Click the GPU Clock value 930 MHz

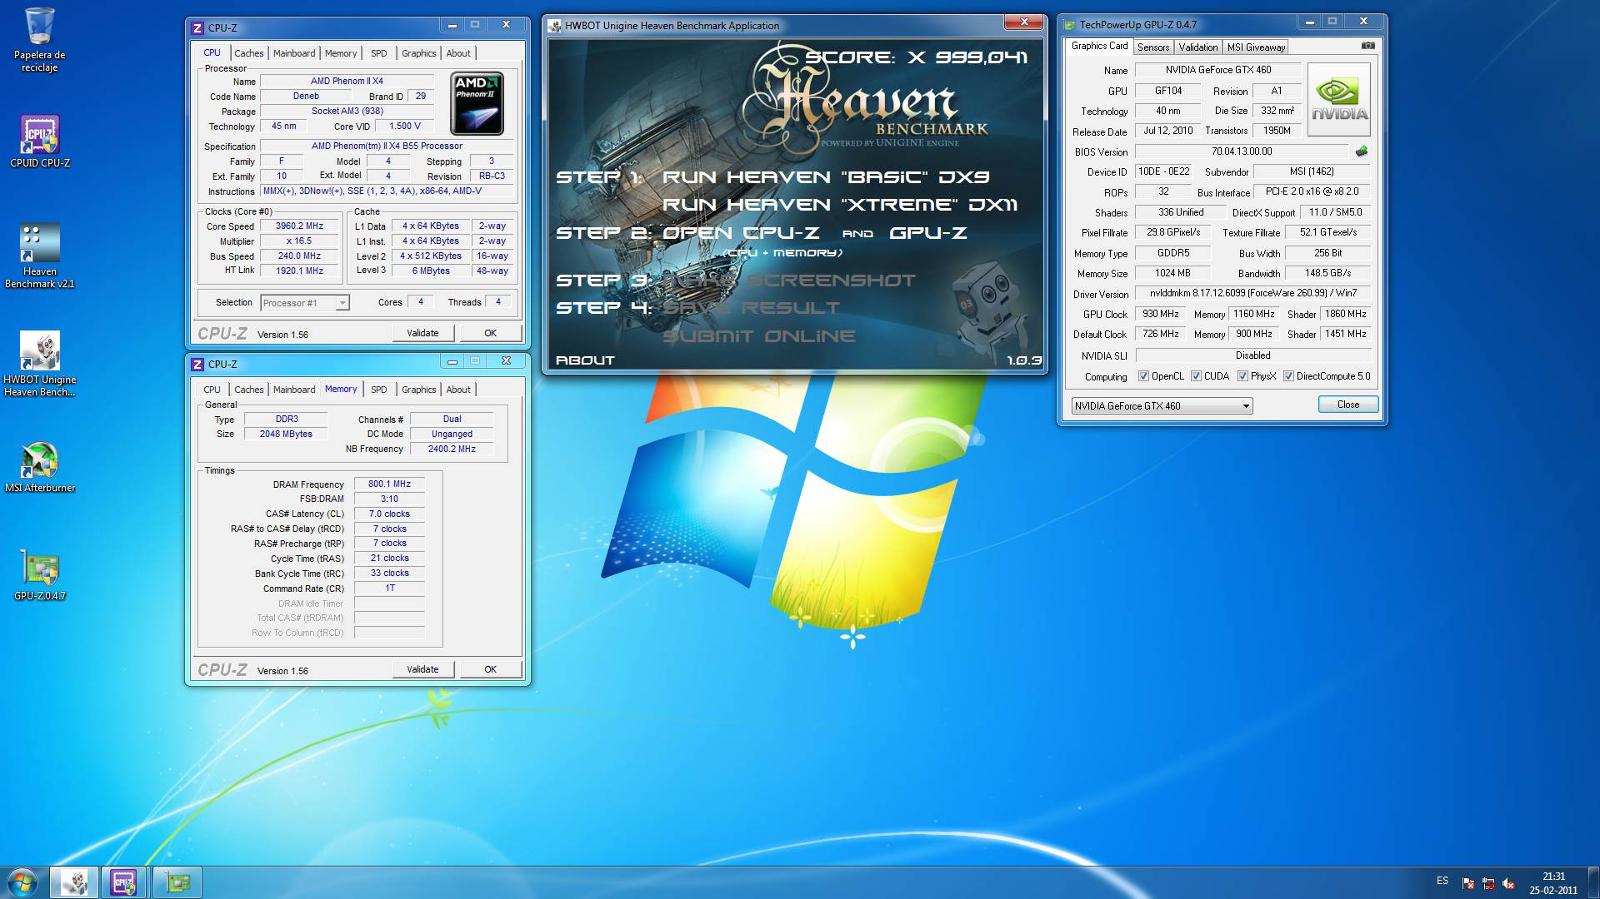pos(1160,314)
